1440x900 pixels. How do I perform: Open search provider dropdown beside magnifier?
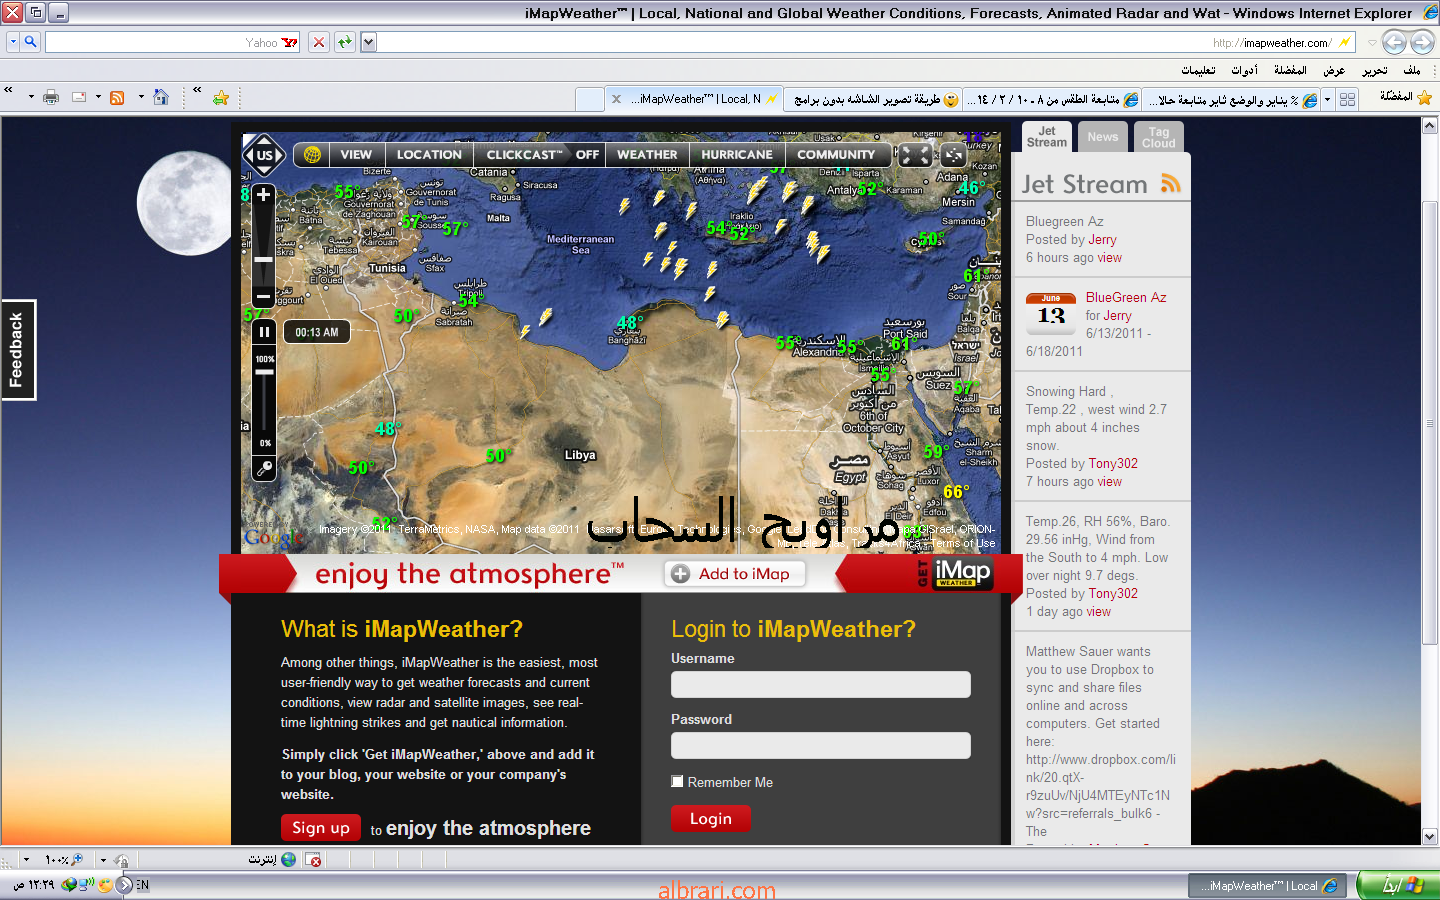pos(13,42)
